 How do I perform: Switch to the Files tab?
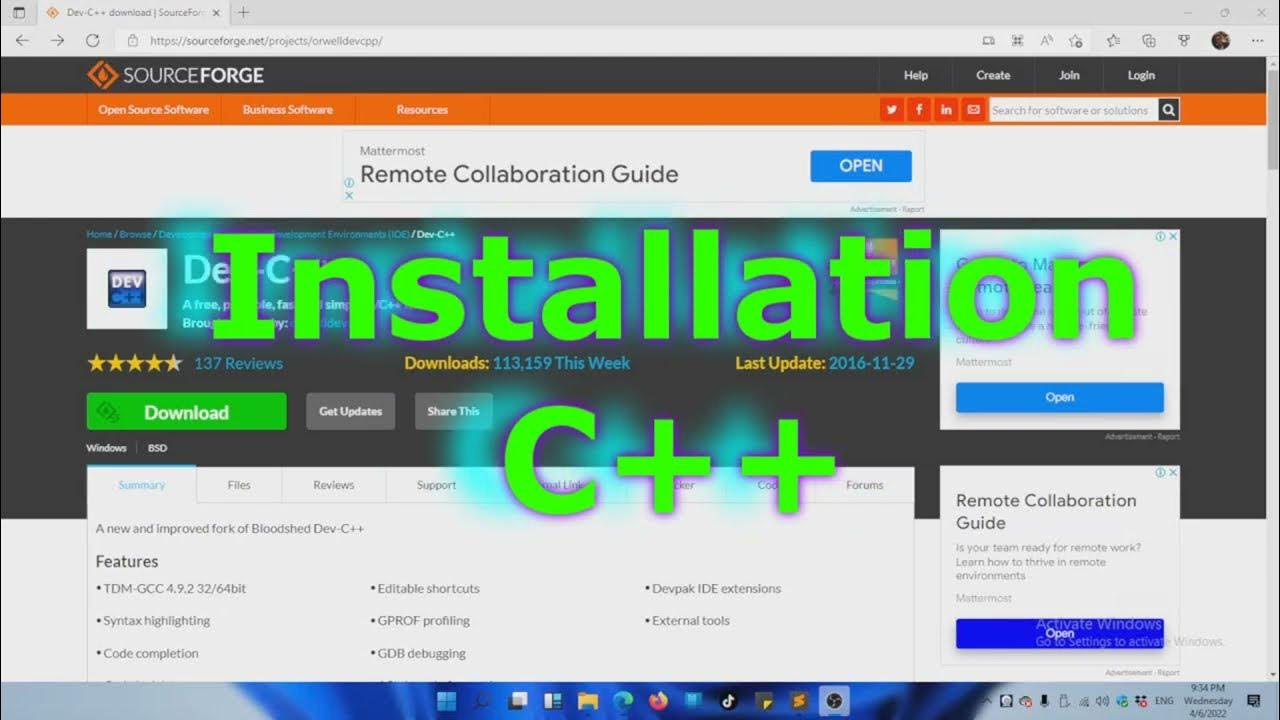tap(239, 485)
